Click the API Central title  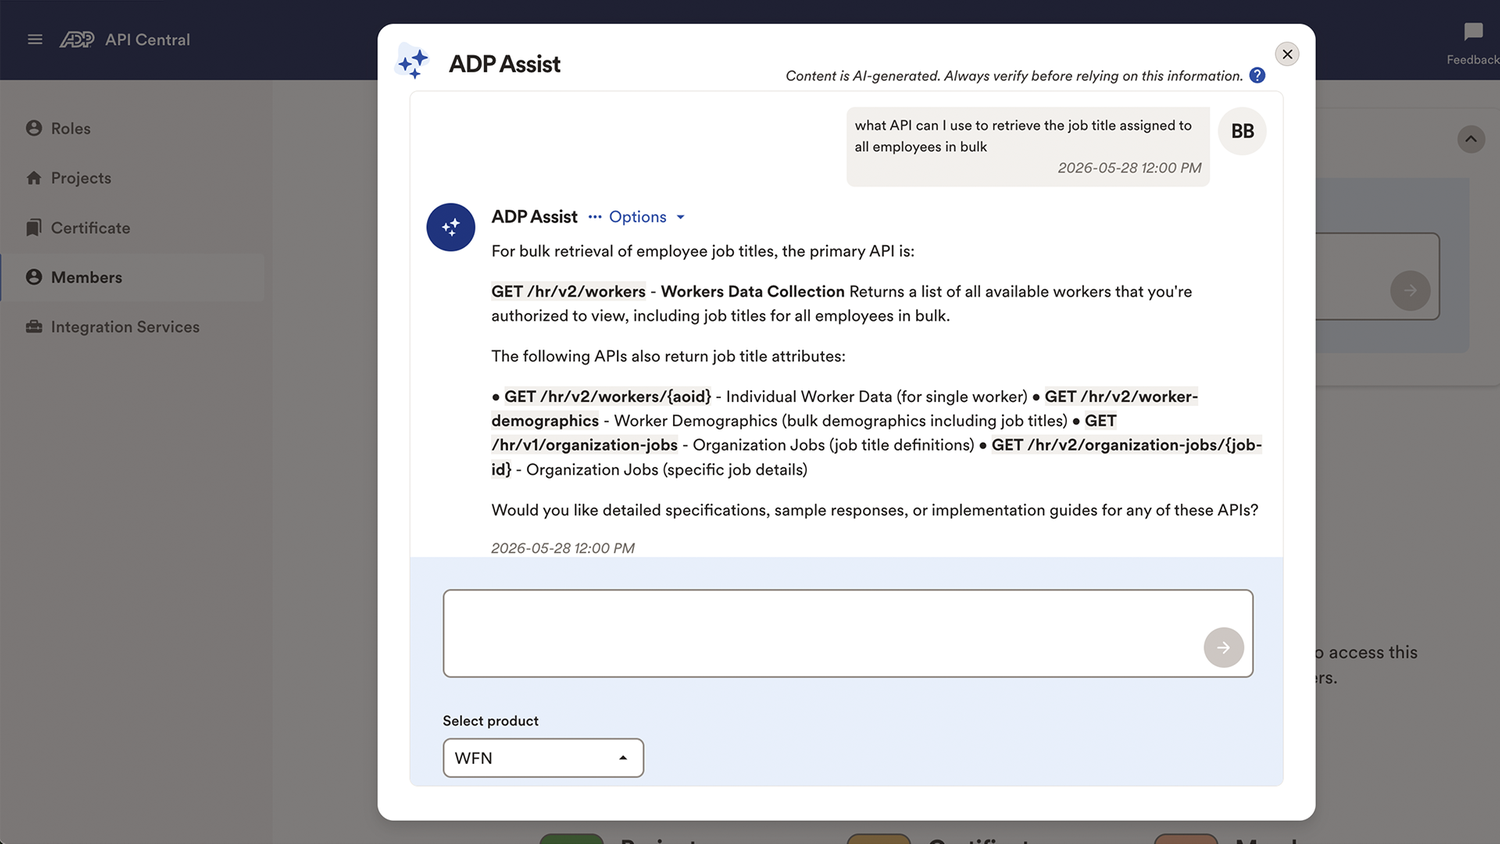pos(147,40)
